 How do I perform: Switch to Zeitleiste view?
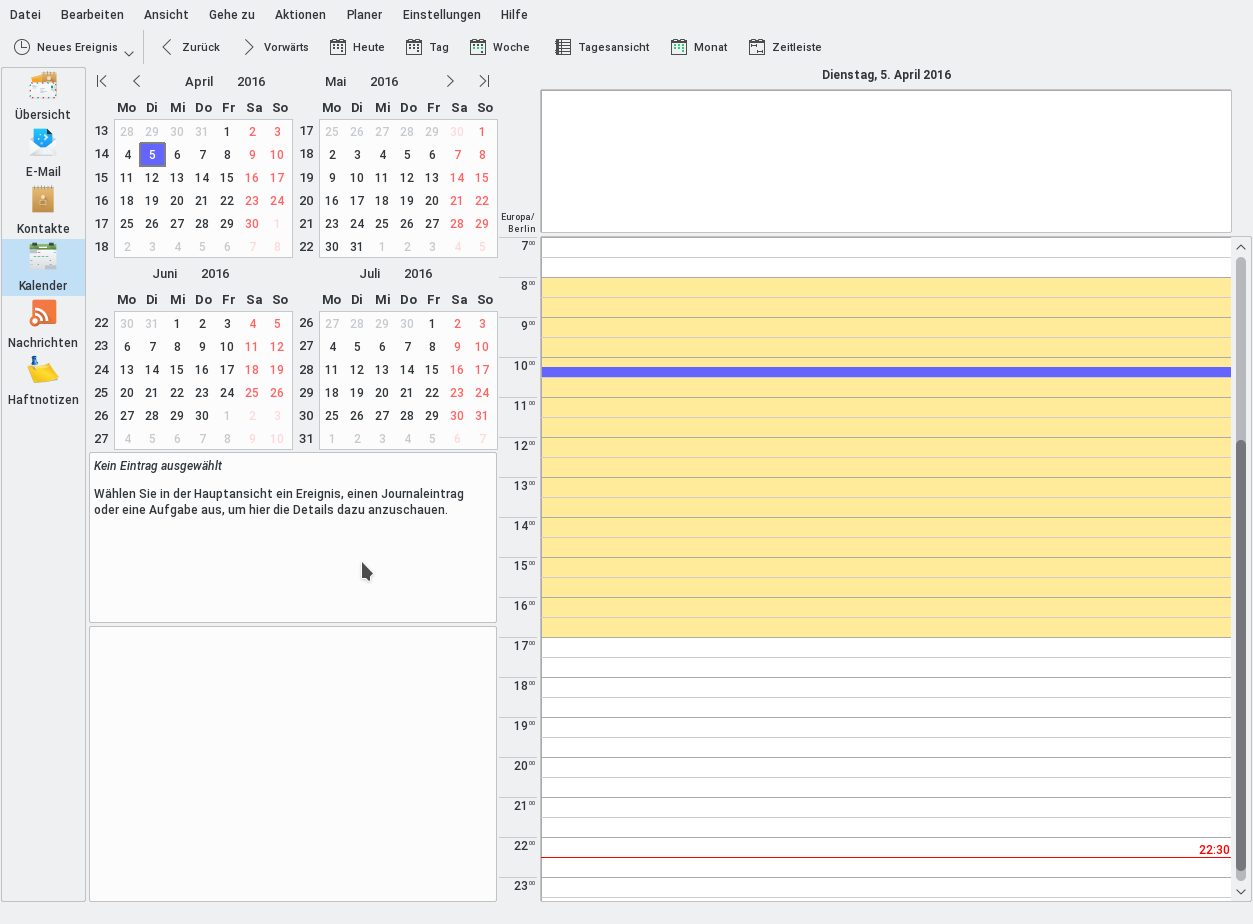(785, 47)
